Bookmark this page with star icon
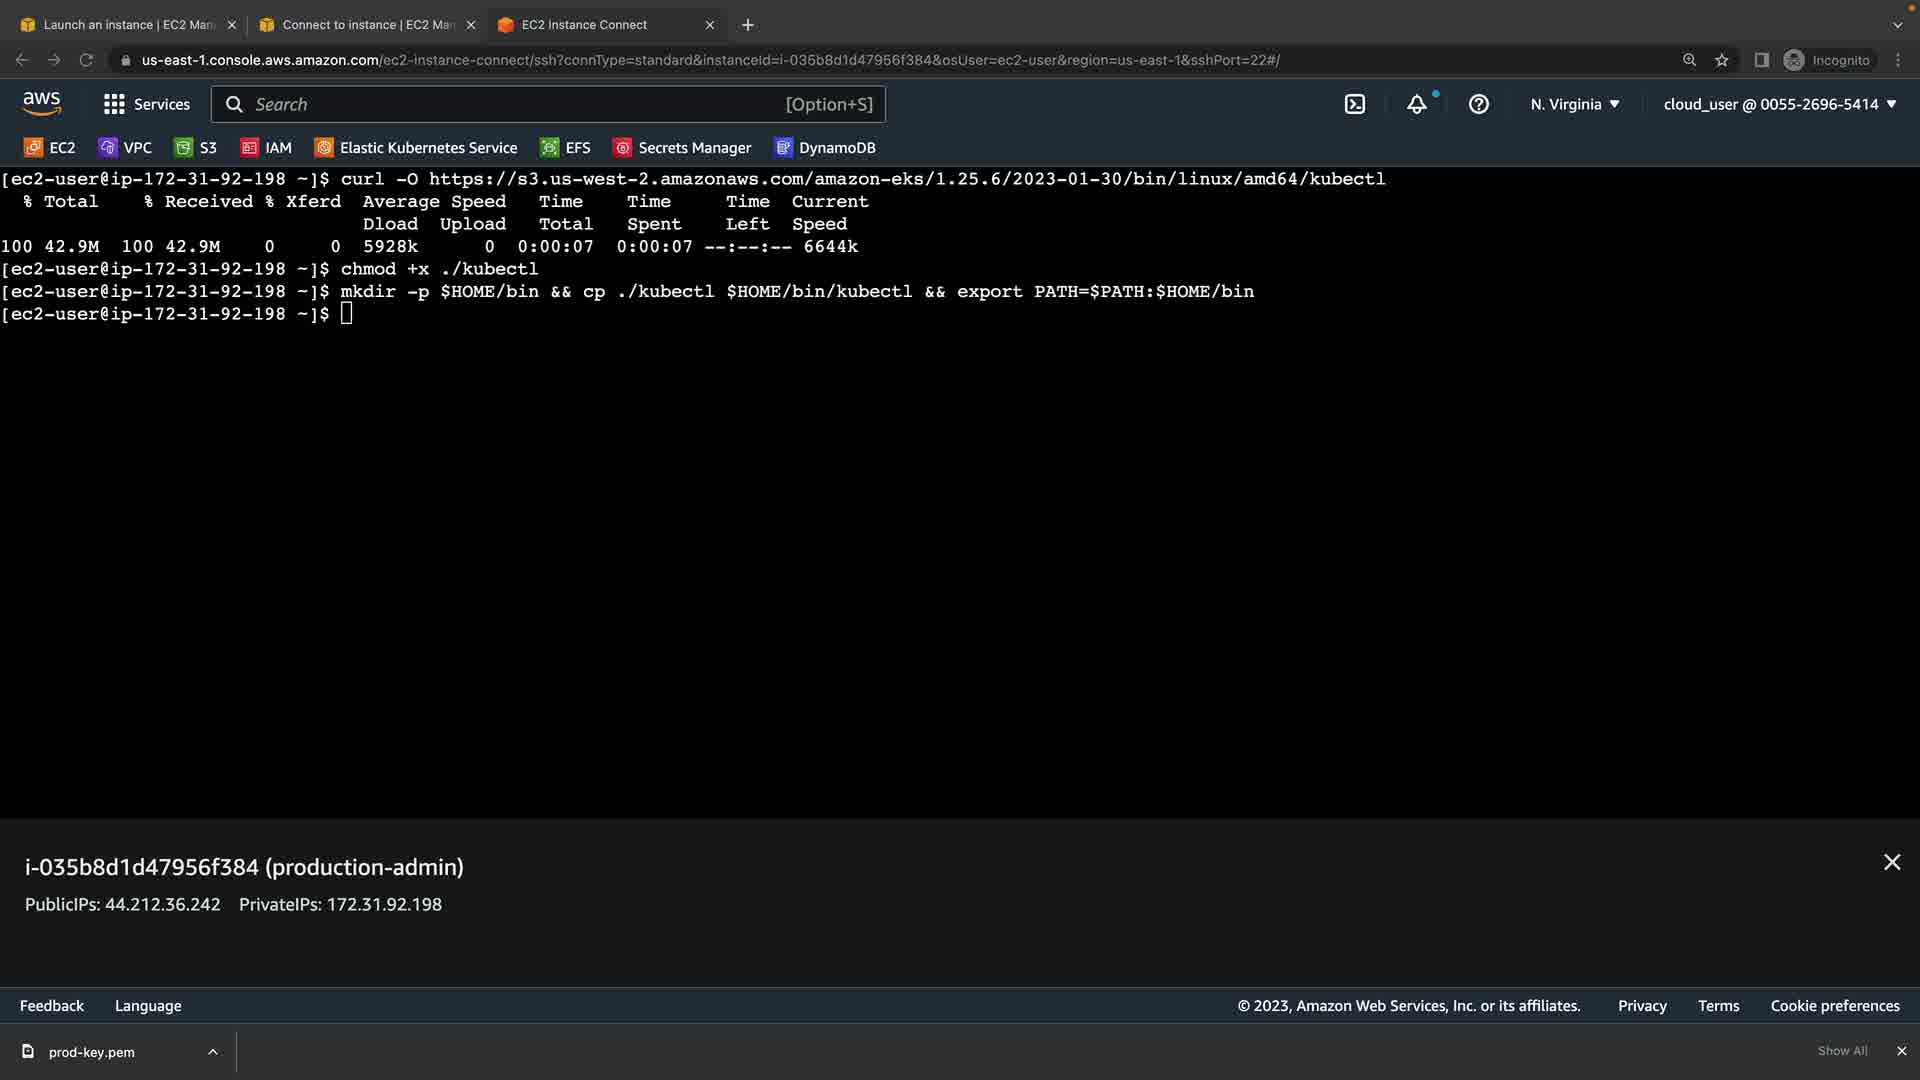 1721,60
